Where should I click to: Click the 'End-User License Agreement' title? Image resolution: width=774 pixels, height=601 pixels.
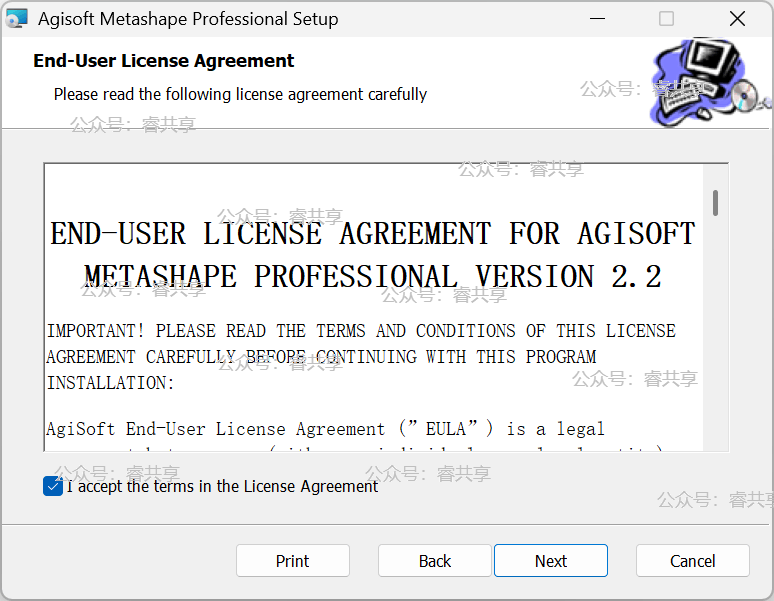tap(163, 61)
